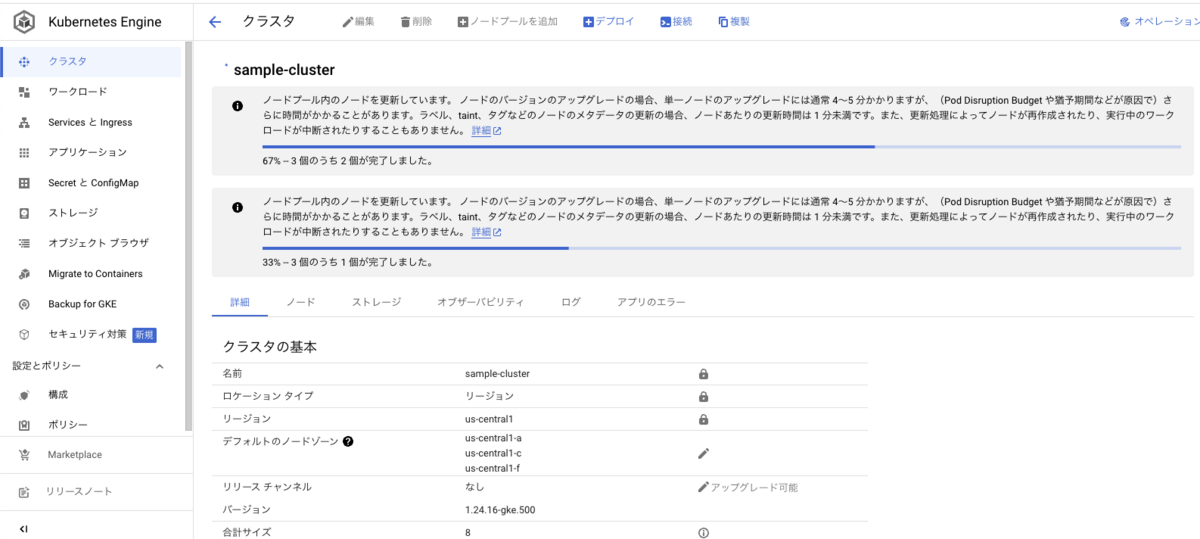Switch to the オブザーバビリティ tab
The height and width of the screenshot is (539, 1200).
coord(480,302)
